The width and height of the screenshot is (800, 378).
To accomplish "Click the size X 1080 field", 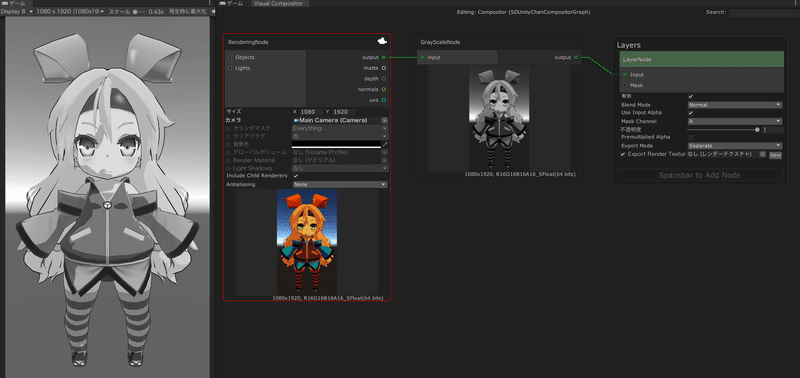I will coord(311,111).
